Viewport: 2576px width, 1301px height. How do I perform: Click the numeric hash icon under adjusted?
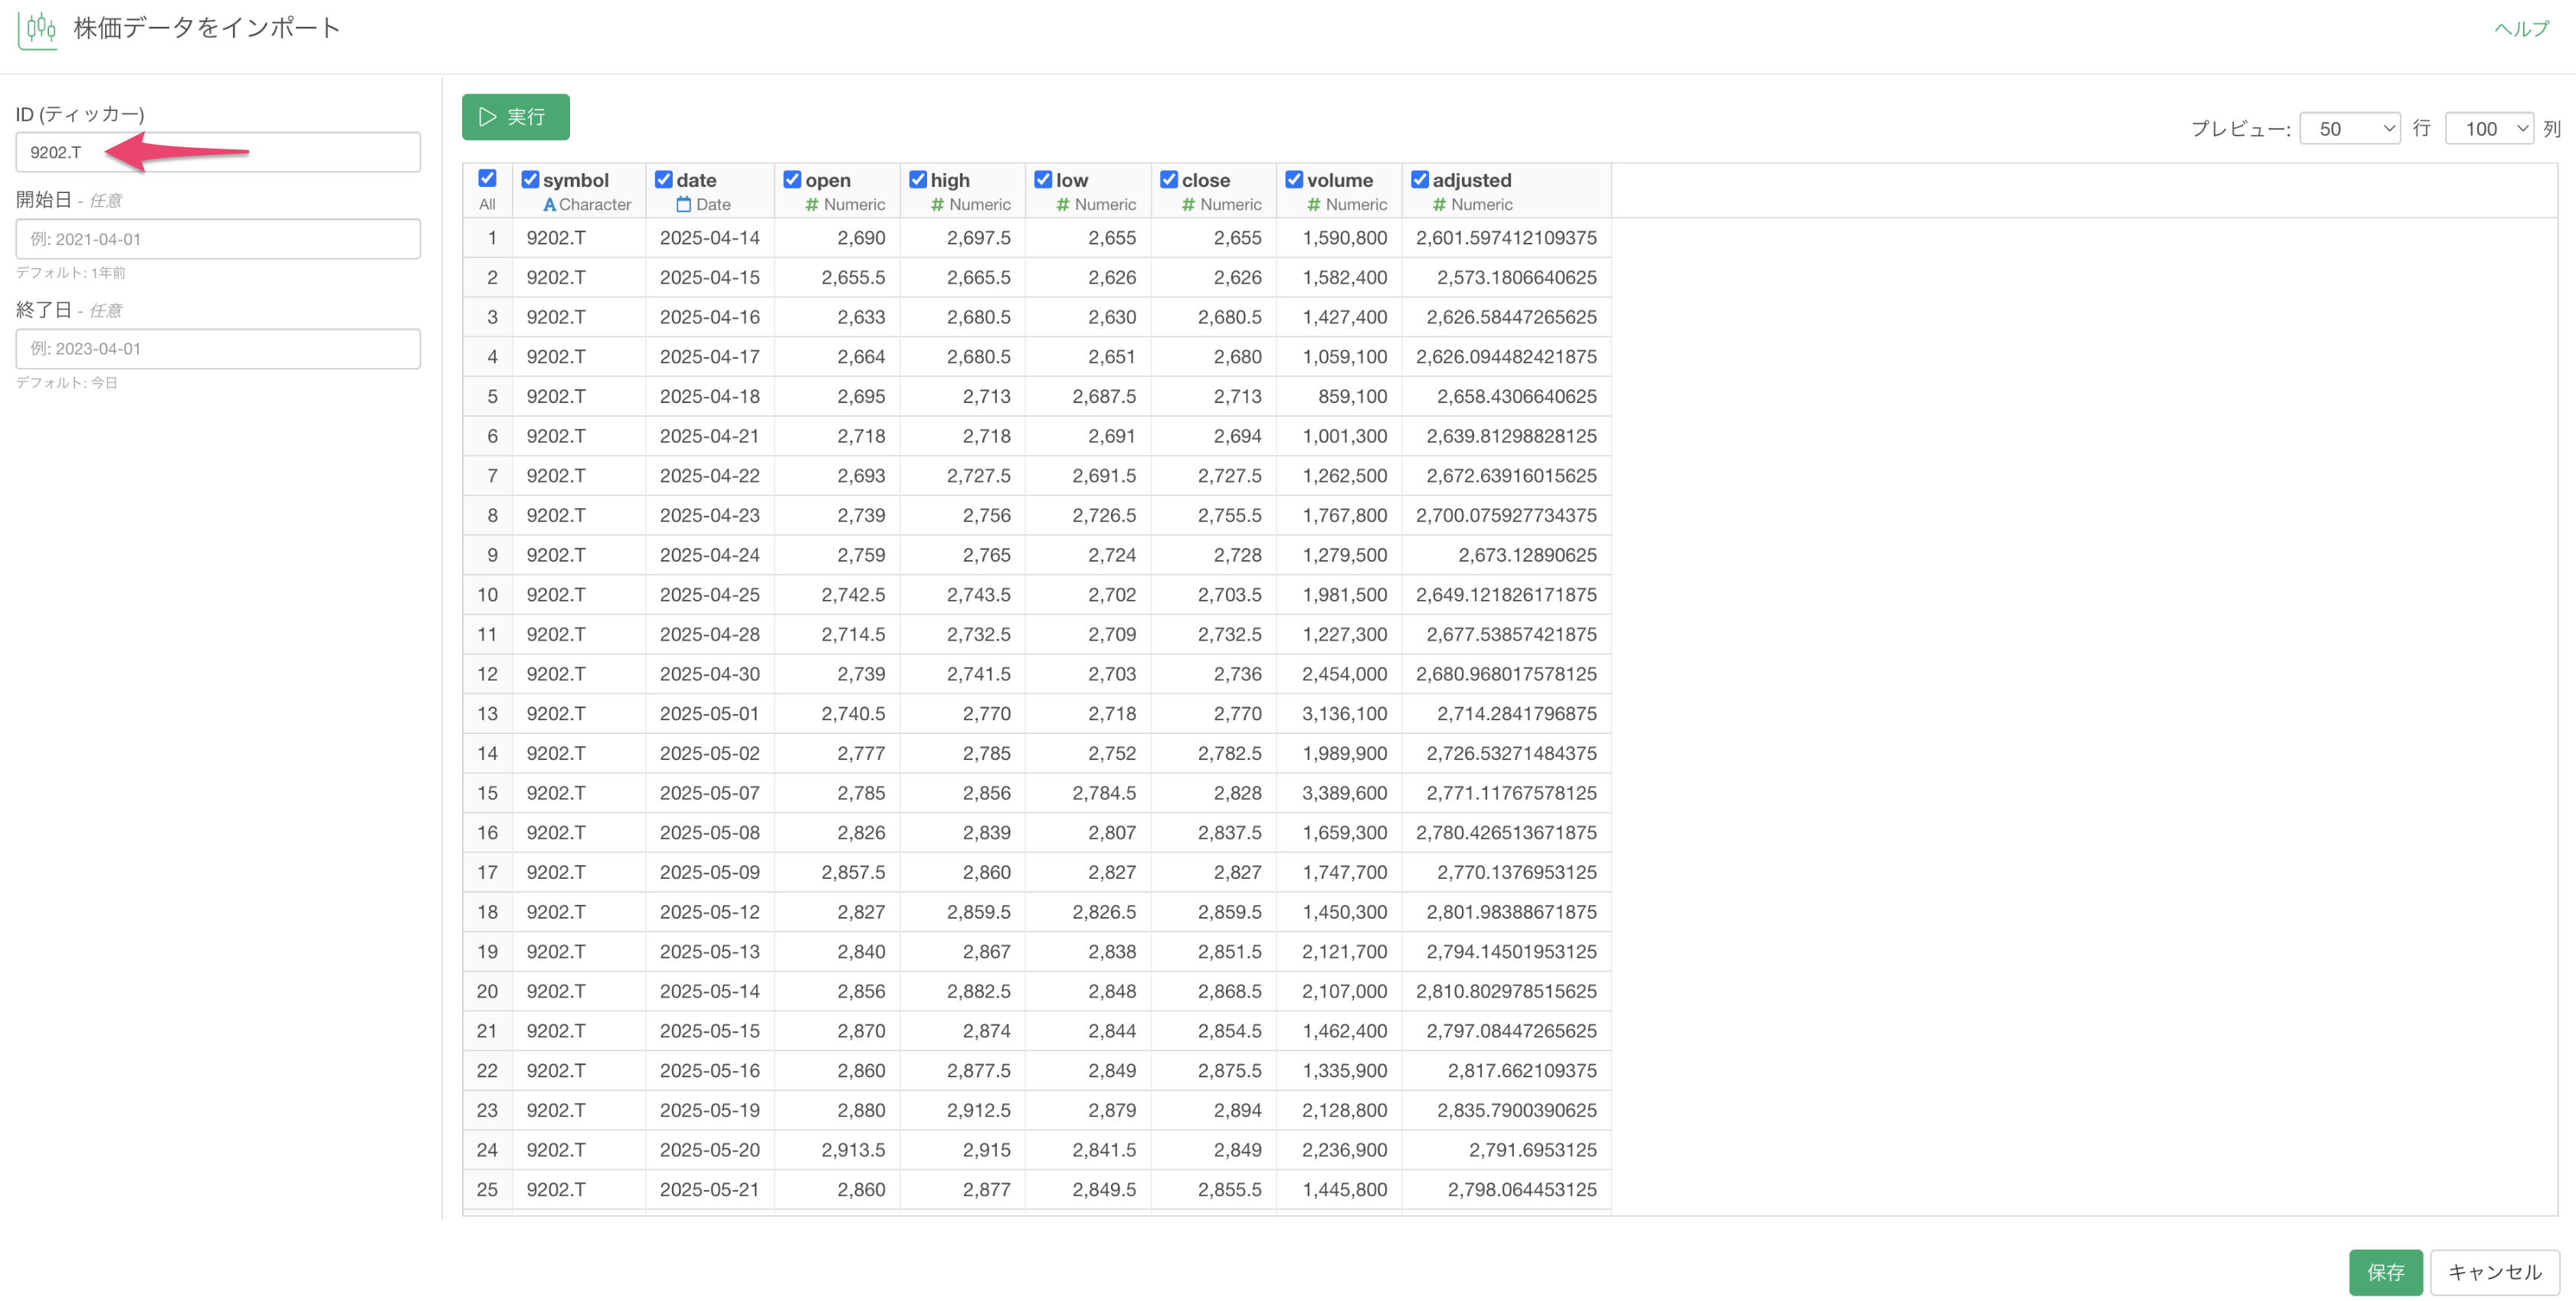(x=1439, y=205)
